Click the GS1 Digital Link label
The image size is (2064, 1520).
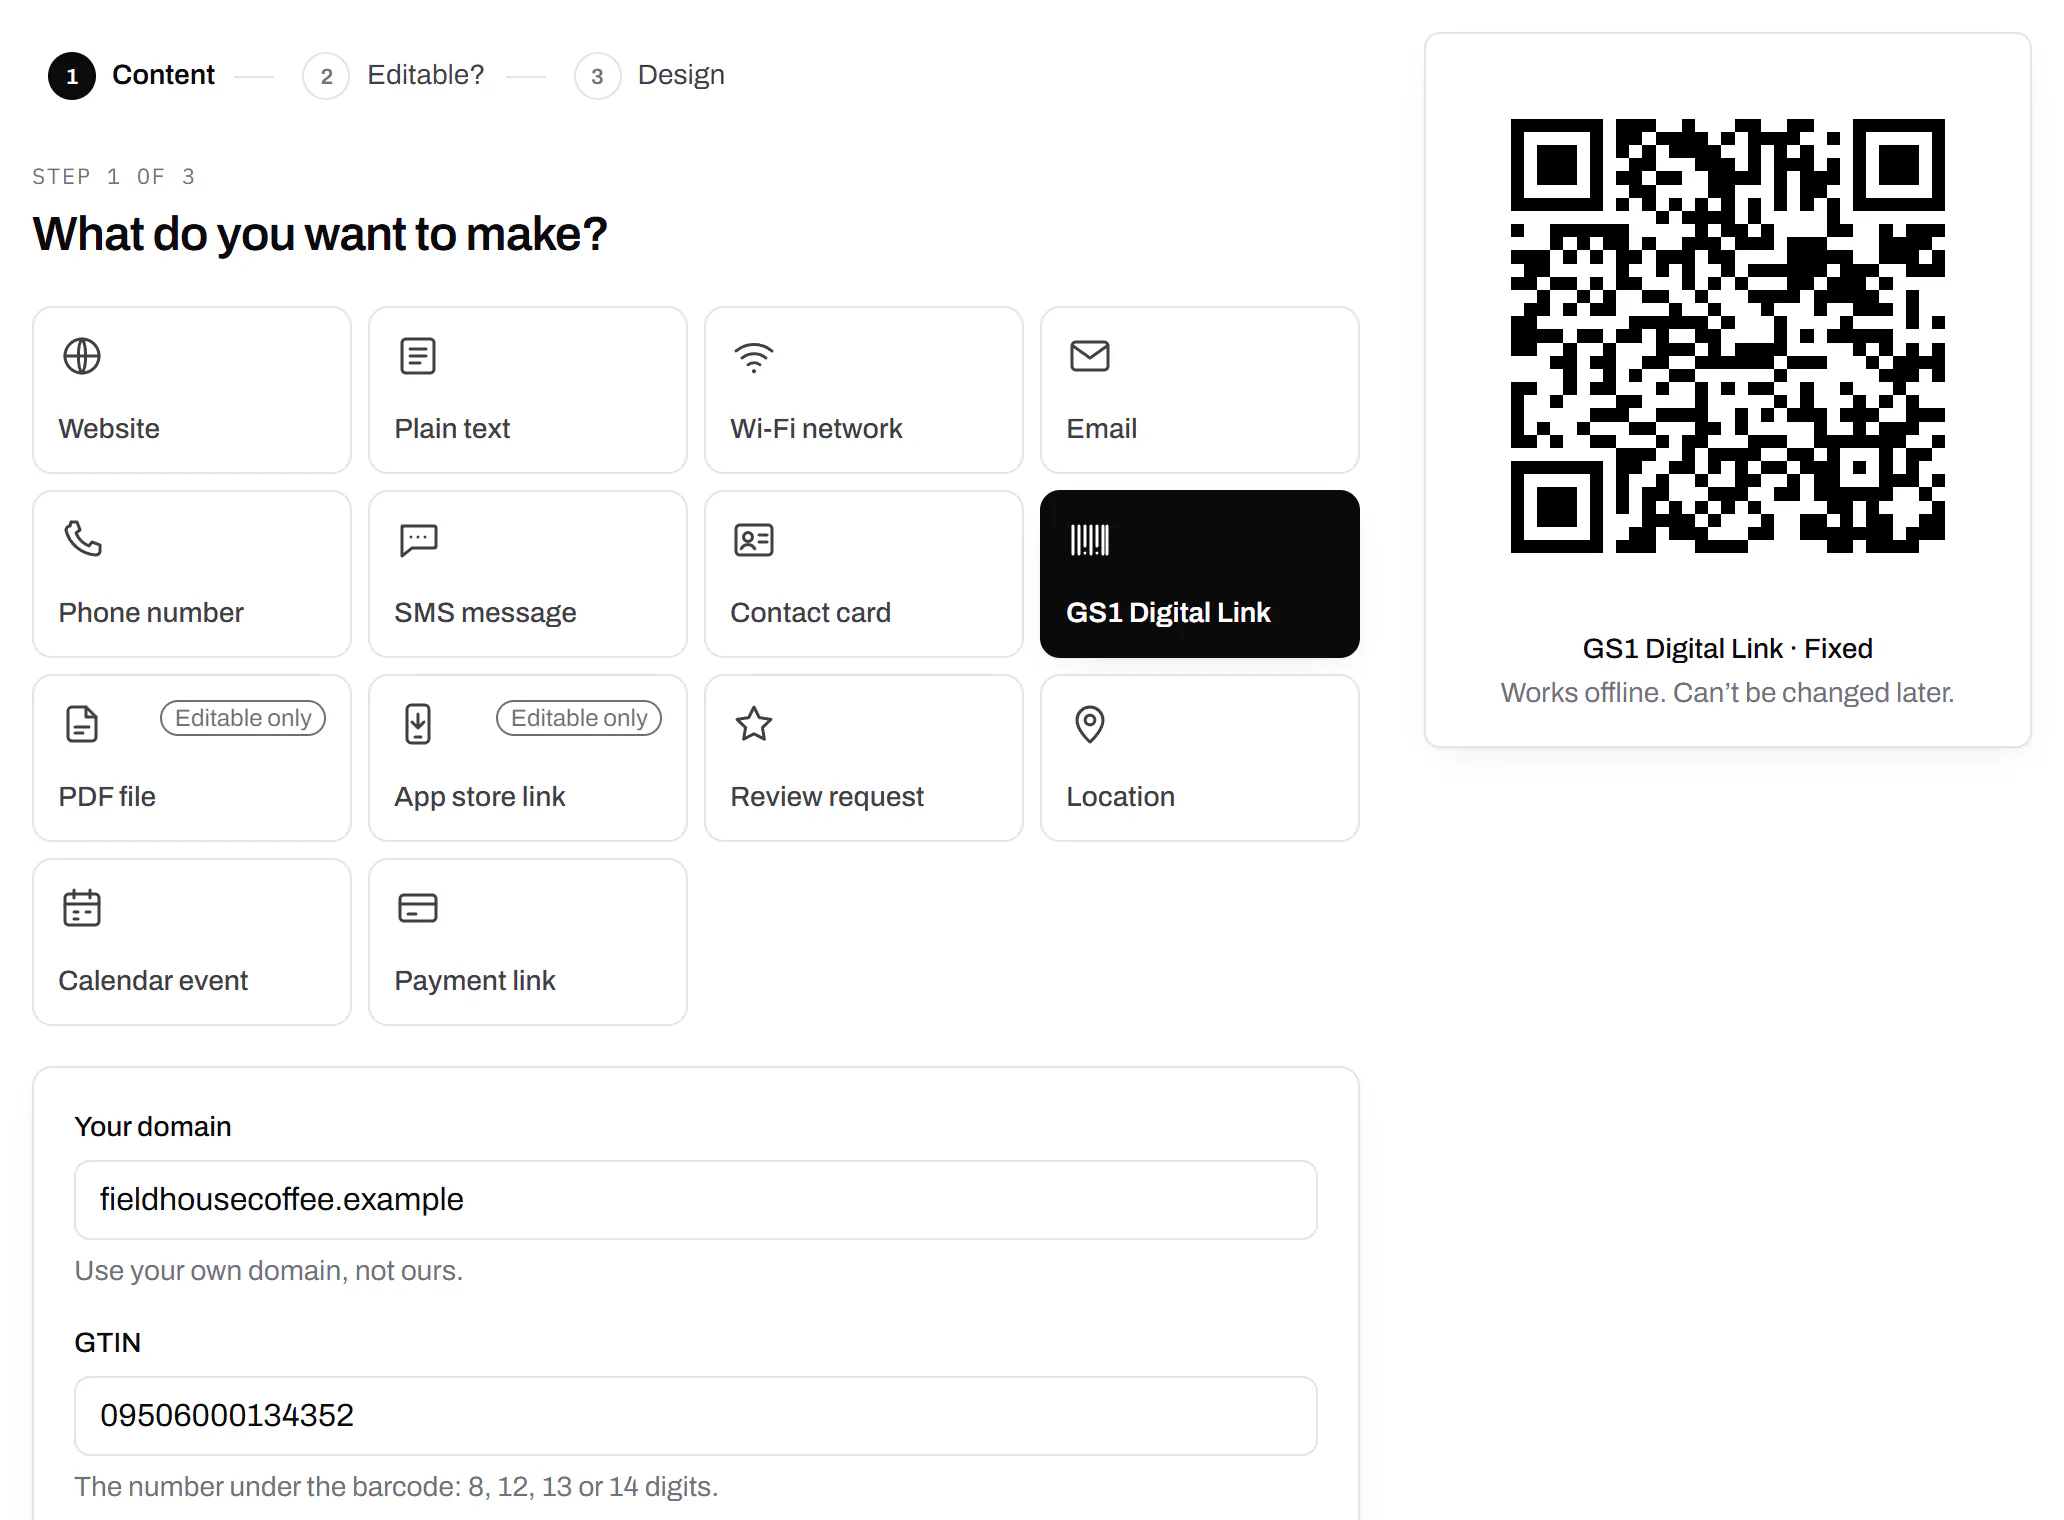click(1168, 612)
